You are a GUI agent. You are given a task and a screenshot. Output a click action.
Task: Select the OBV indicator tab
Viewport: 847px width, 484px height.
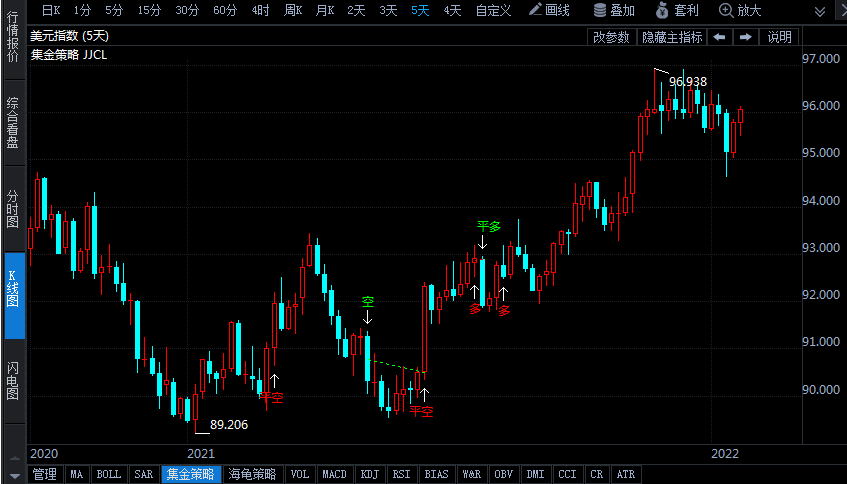tap(503, 474)
